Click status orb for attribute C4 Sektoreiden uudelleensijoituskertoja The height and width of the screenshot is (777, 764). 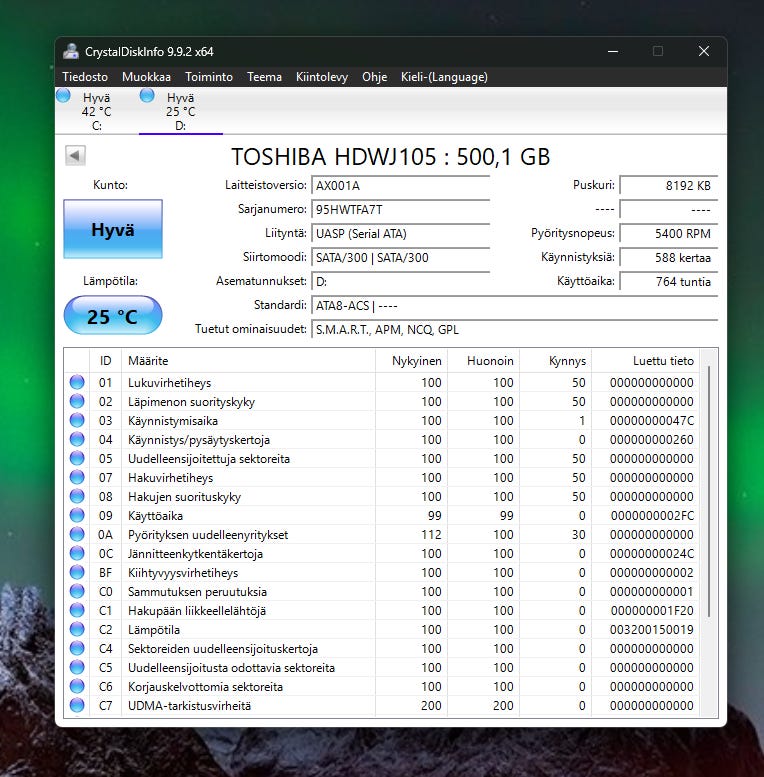click(x=77, y=648)
